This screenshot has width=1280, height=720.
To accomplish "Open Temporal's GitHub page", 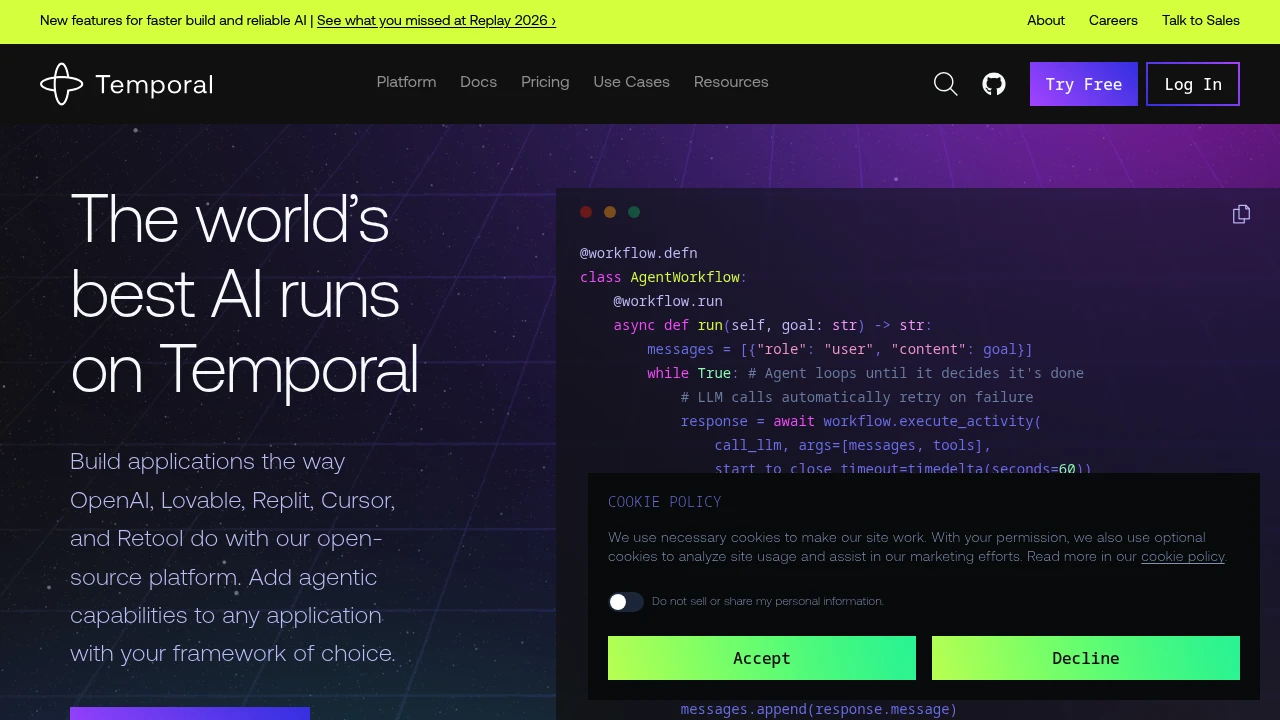I will pyautogui.click(x=994, y=84).
